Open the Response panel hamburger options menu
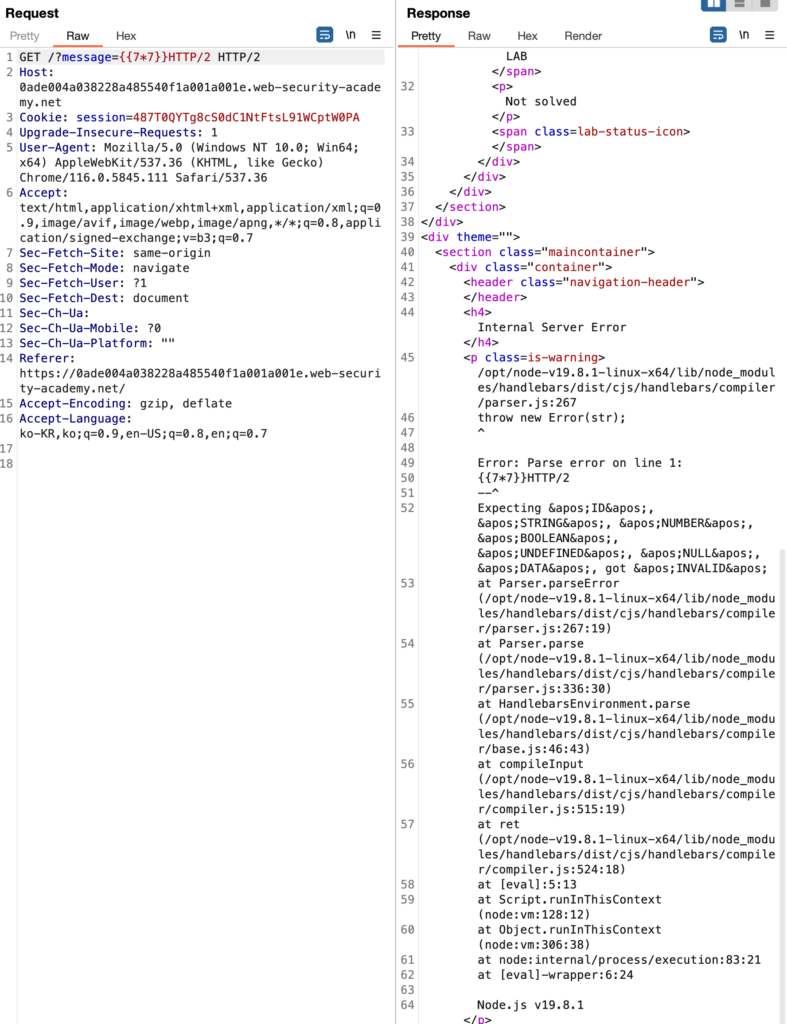This screenshot has height=1024, width=787. click(x=769, y=35)
